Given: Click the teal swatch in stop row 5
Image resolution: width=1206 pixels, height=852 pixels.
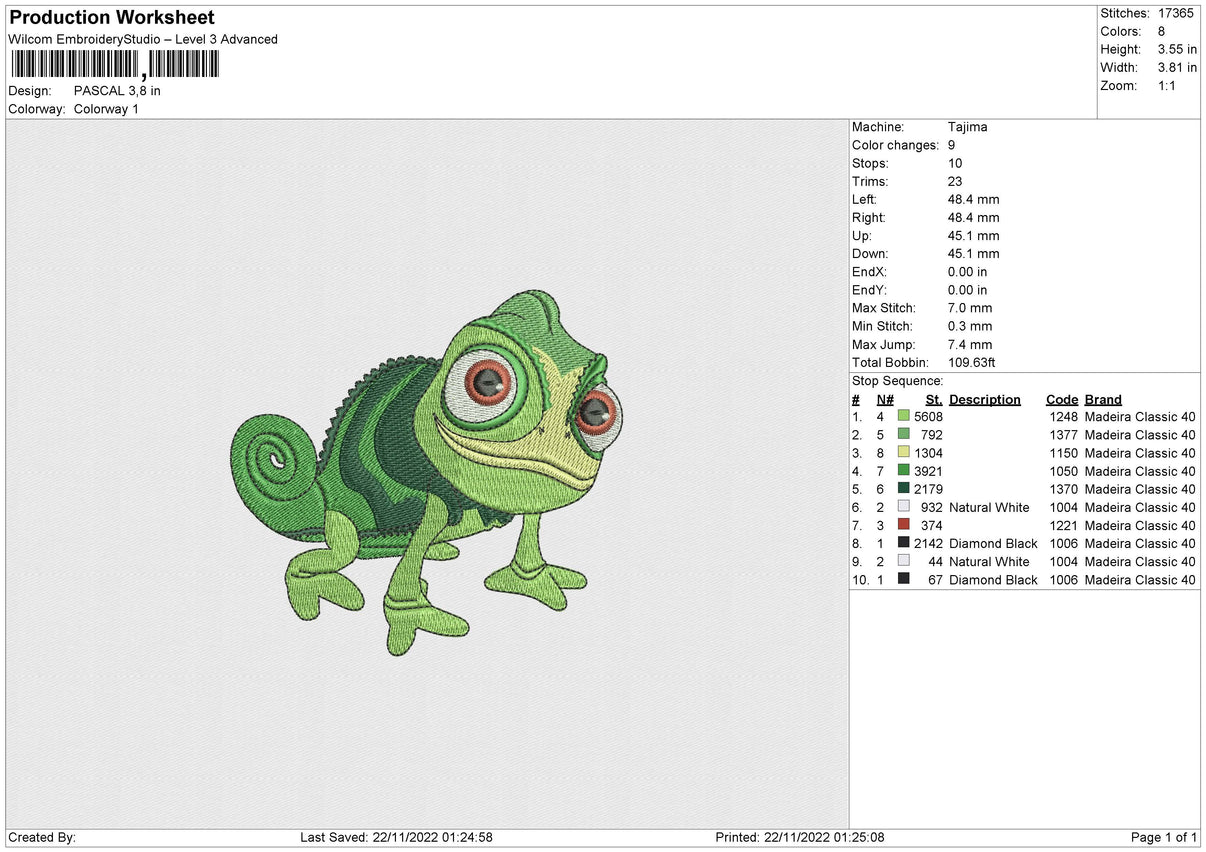Looking at the screenshot, I should point(905,489).
